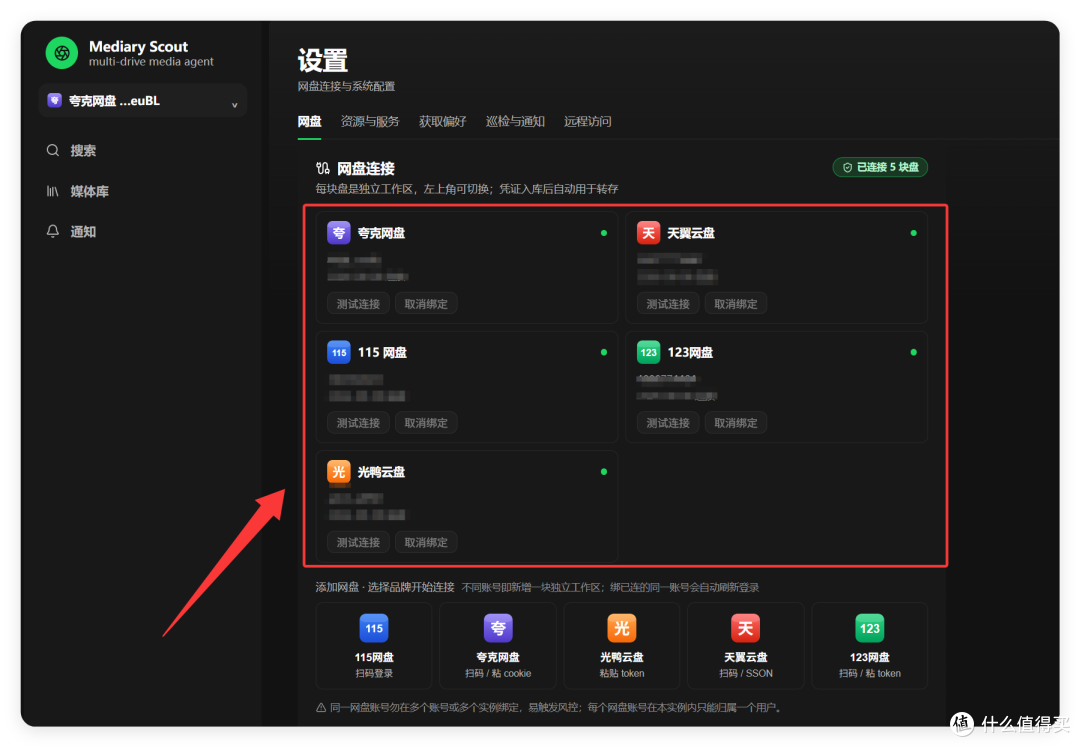The width and height of the screenshot is (1080, 747).
Task: Click the 夸克网盘 card title text
Action: (381, 233)
